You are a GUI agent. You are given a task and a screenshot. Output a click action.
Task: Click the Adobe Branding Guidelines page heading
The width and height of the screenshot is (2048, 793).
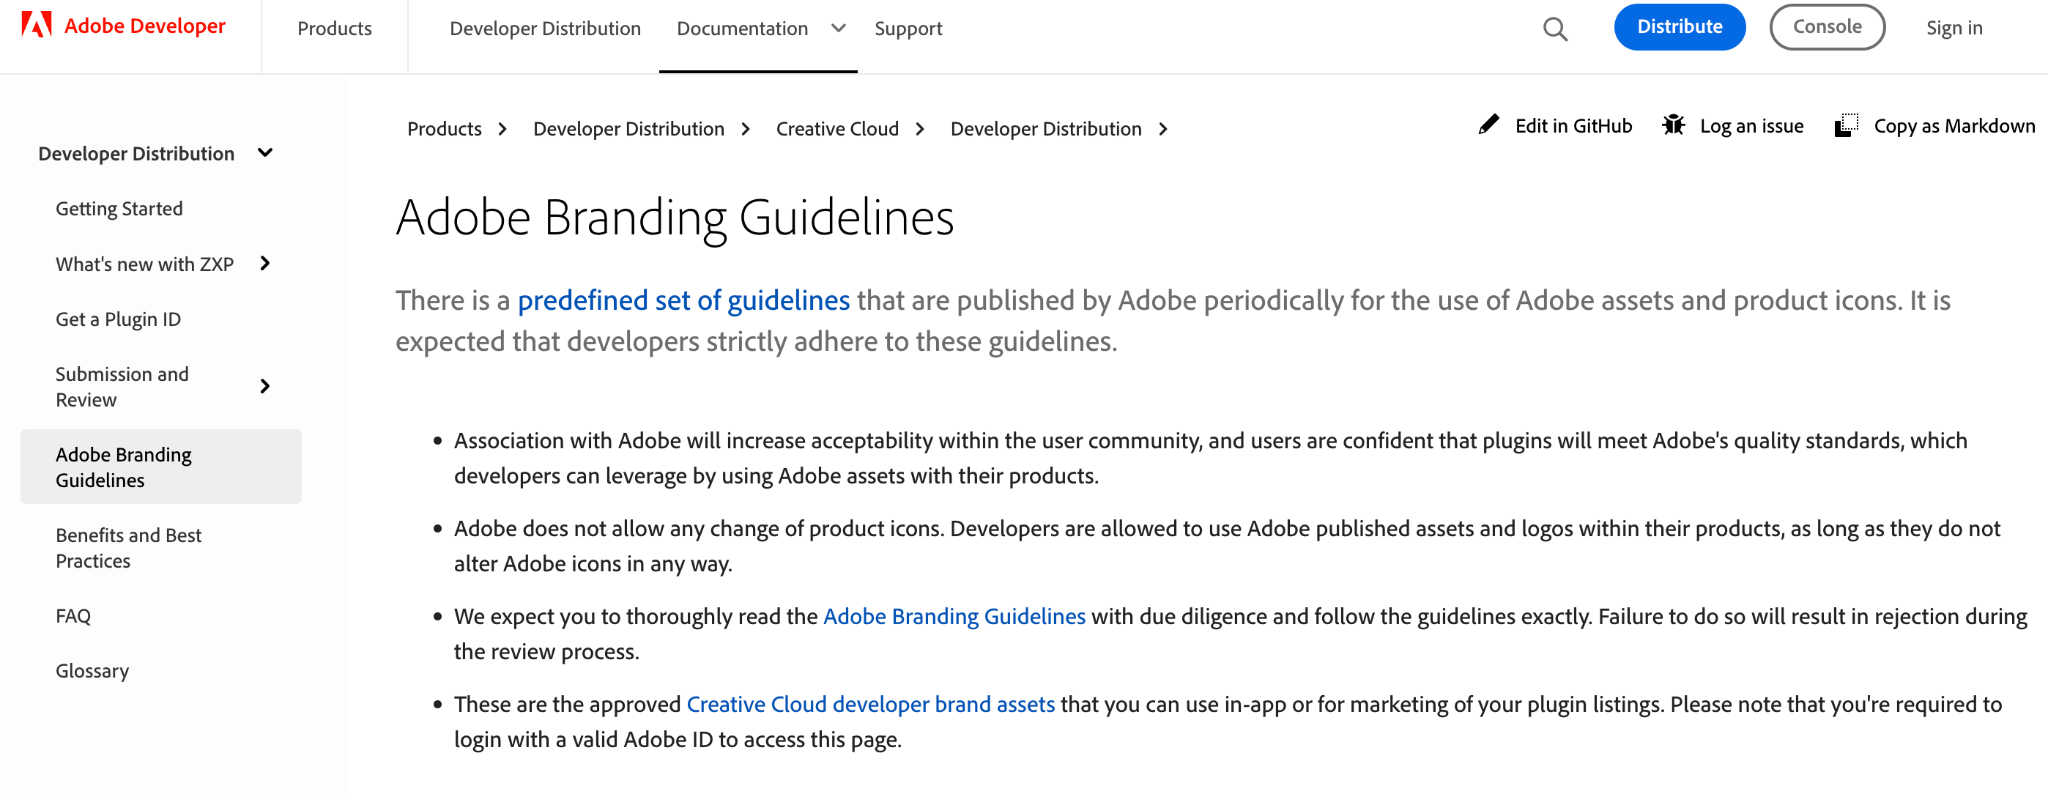click(675, 218)
